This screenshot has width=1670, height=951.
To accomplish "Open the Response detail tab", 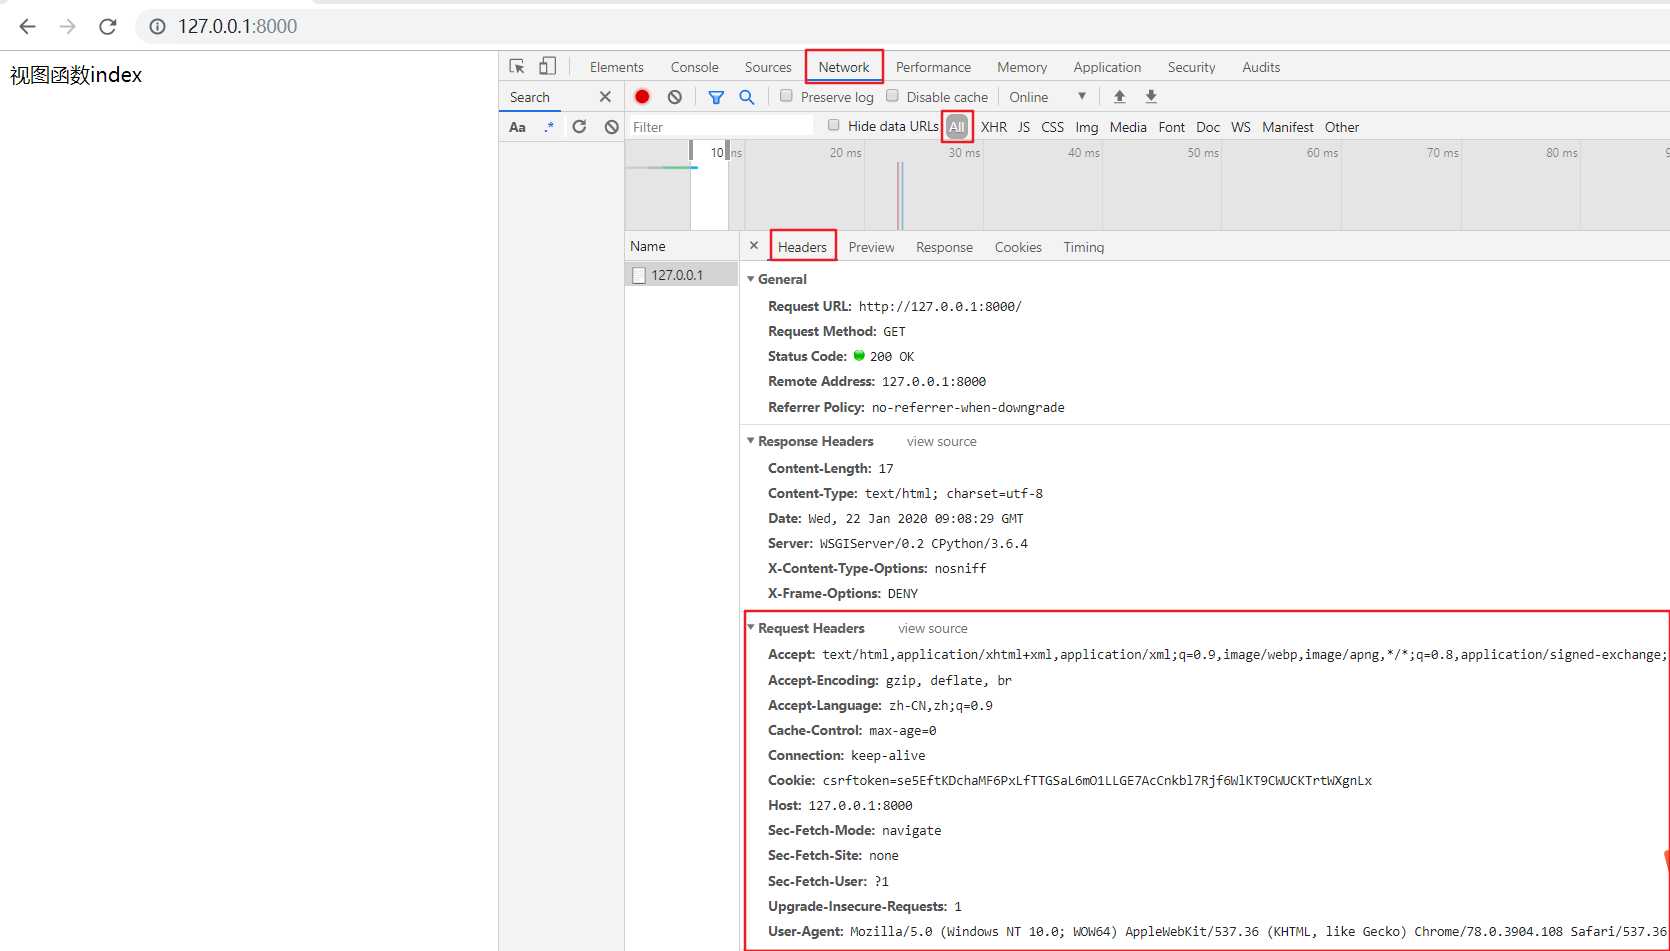I will (x=944, y=247).
